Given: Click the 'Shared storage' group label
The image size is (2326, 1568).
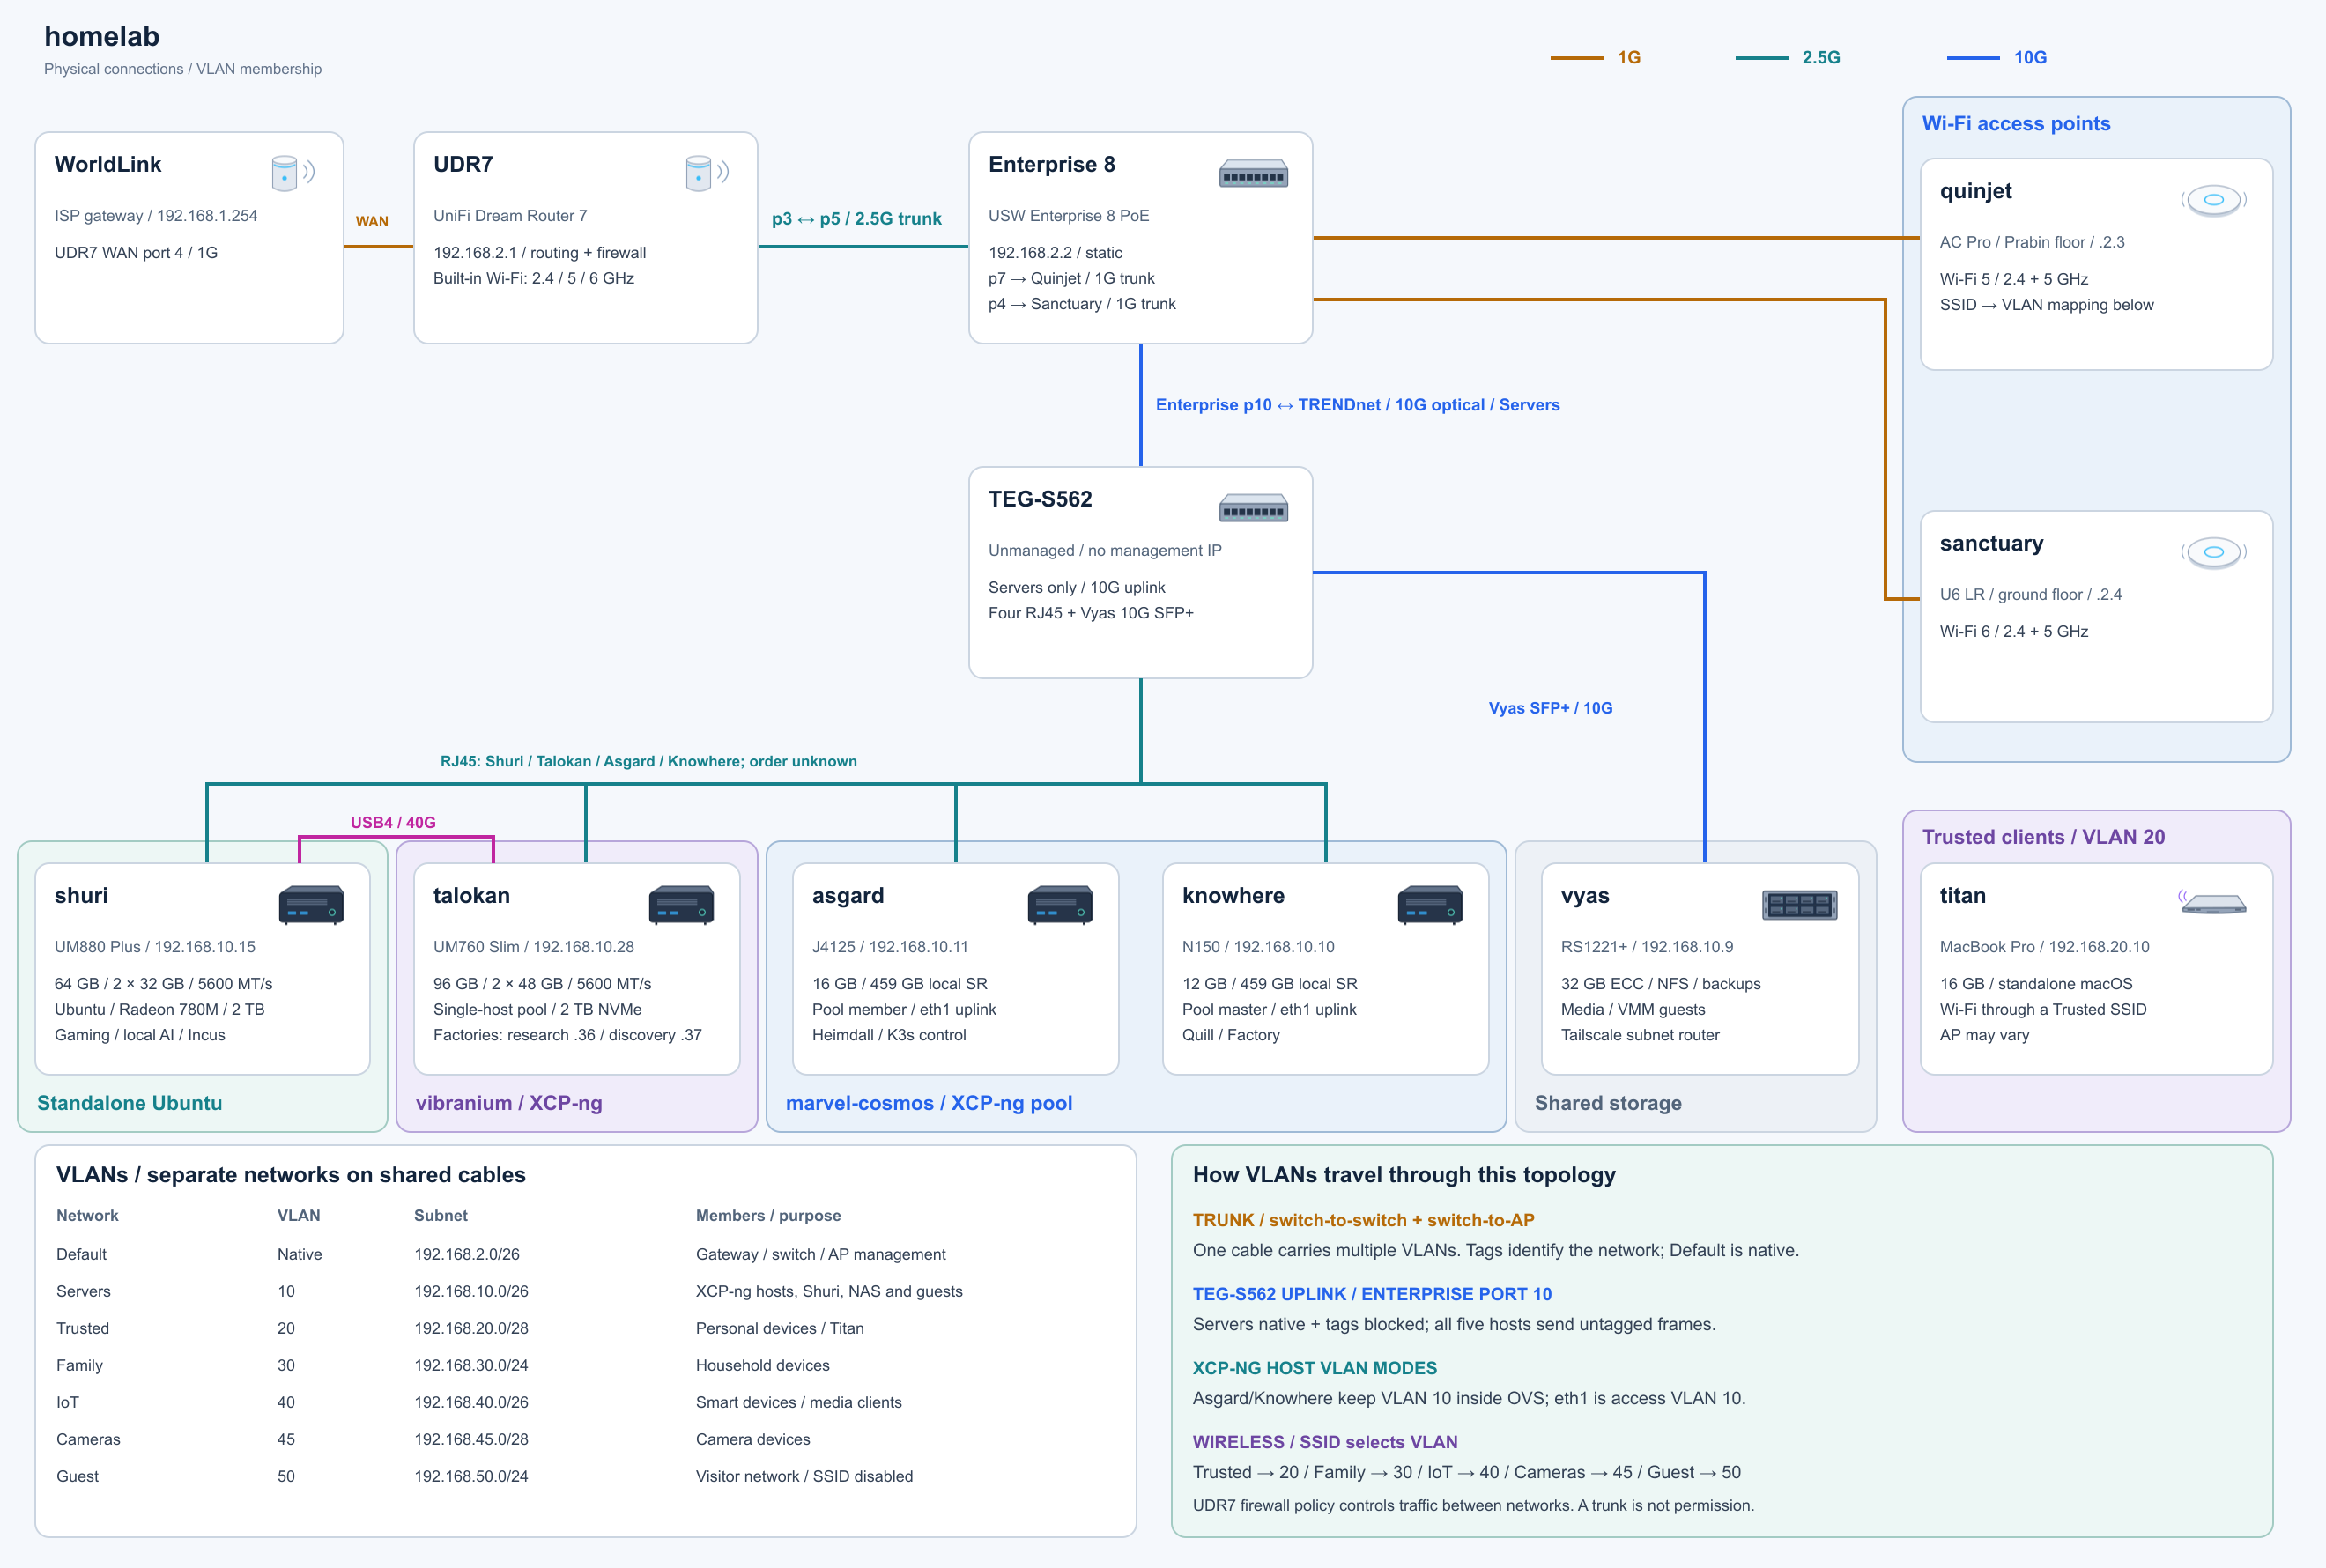Looking at the screenshot, I should 1608,1103.
